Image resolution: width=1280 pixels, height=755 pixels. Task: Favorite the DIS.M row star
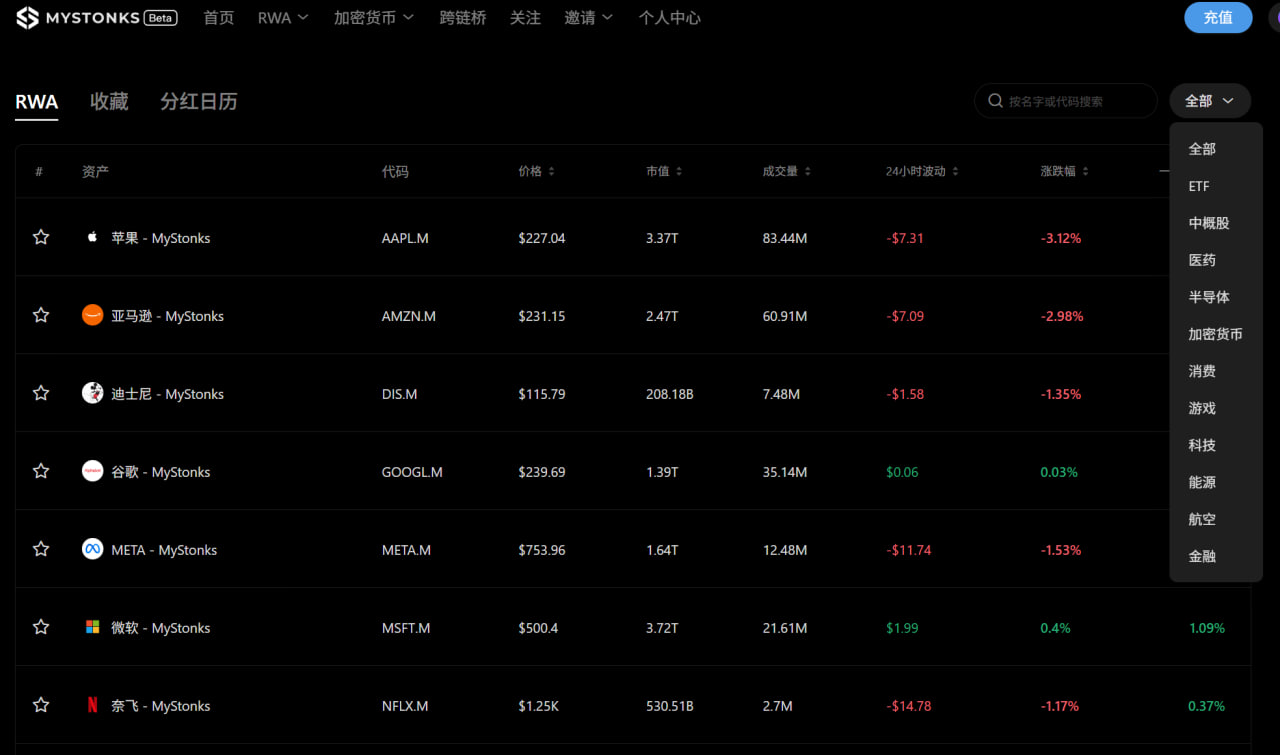(41, 393)
